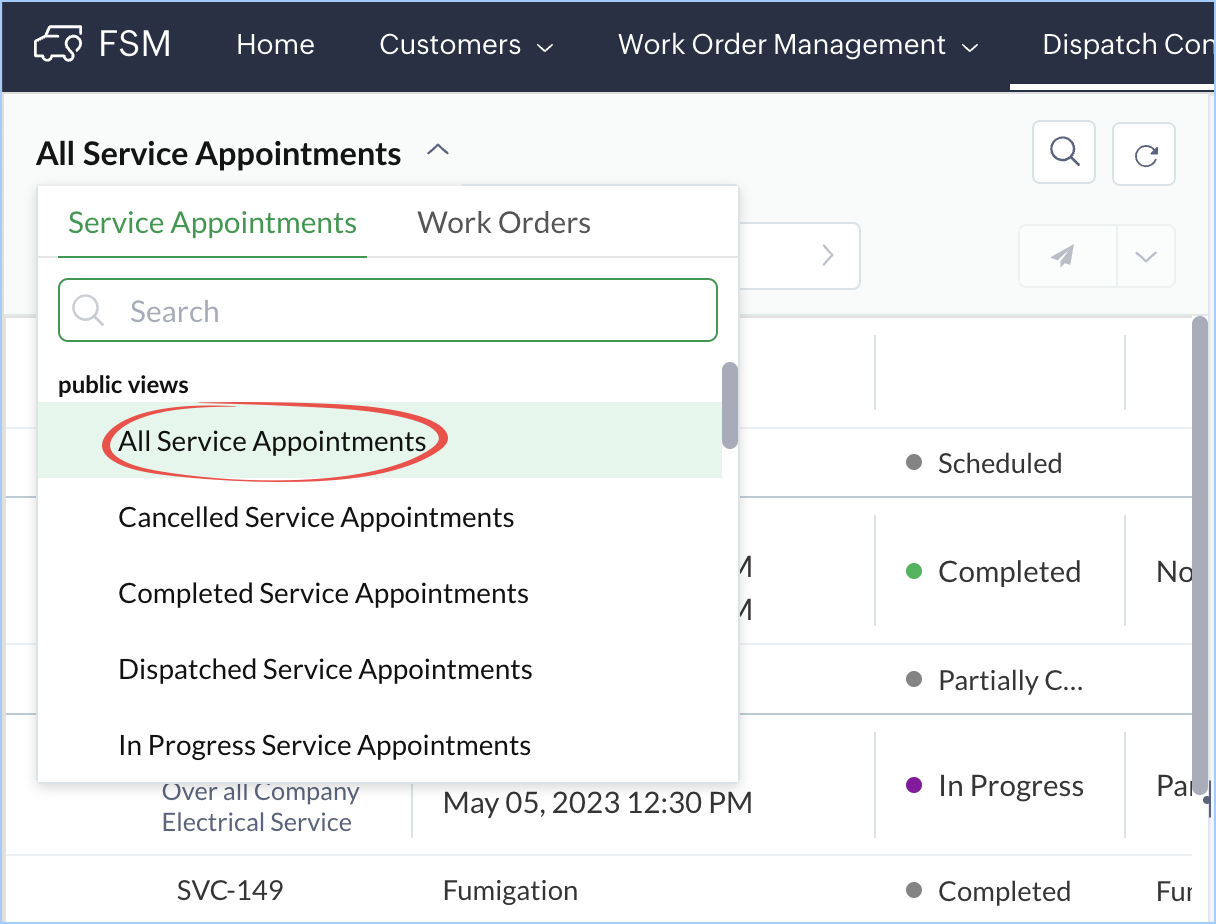Choose Cancelled Service Appointments view
1216x924 pixels.
(316, 518)
